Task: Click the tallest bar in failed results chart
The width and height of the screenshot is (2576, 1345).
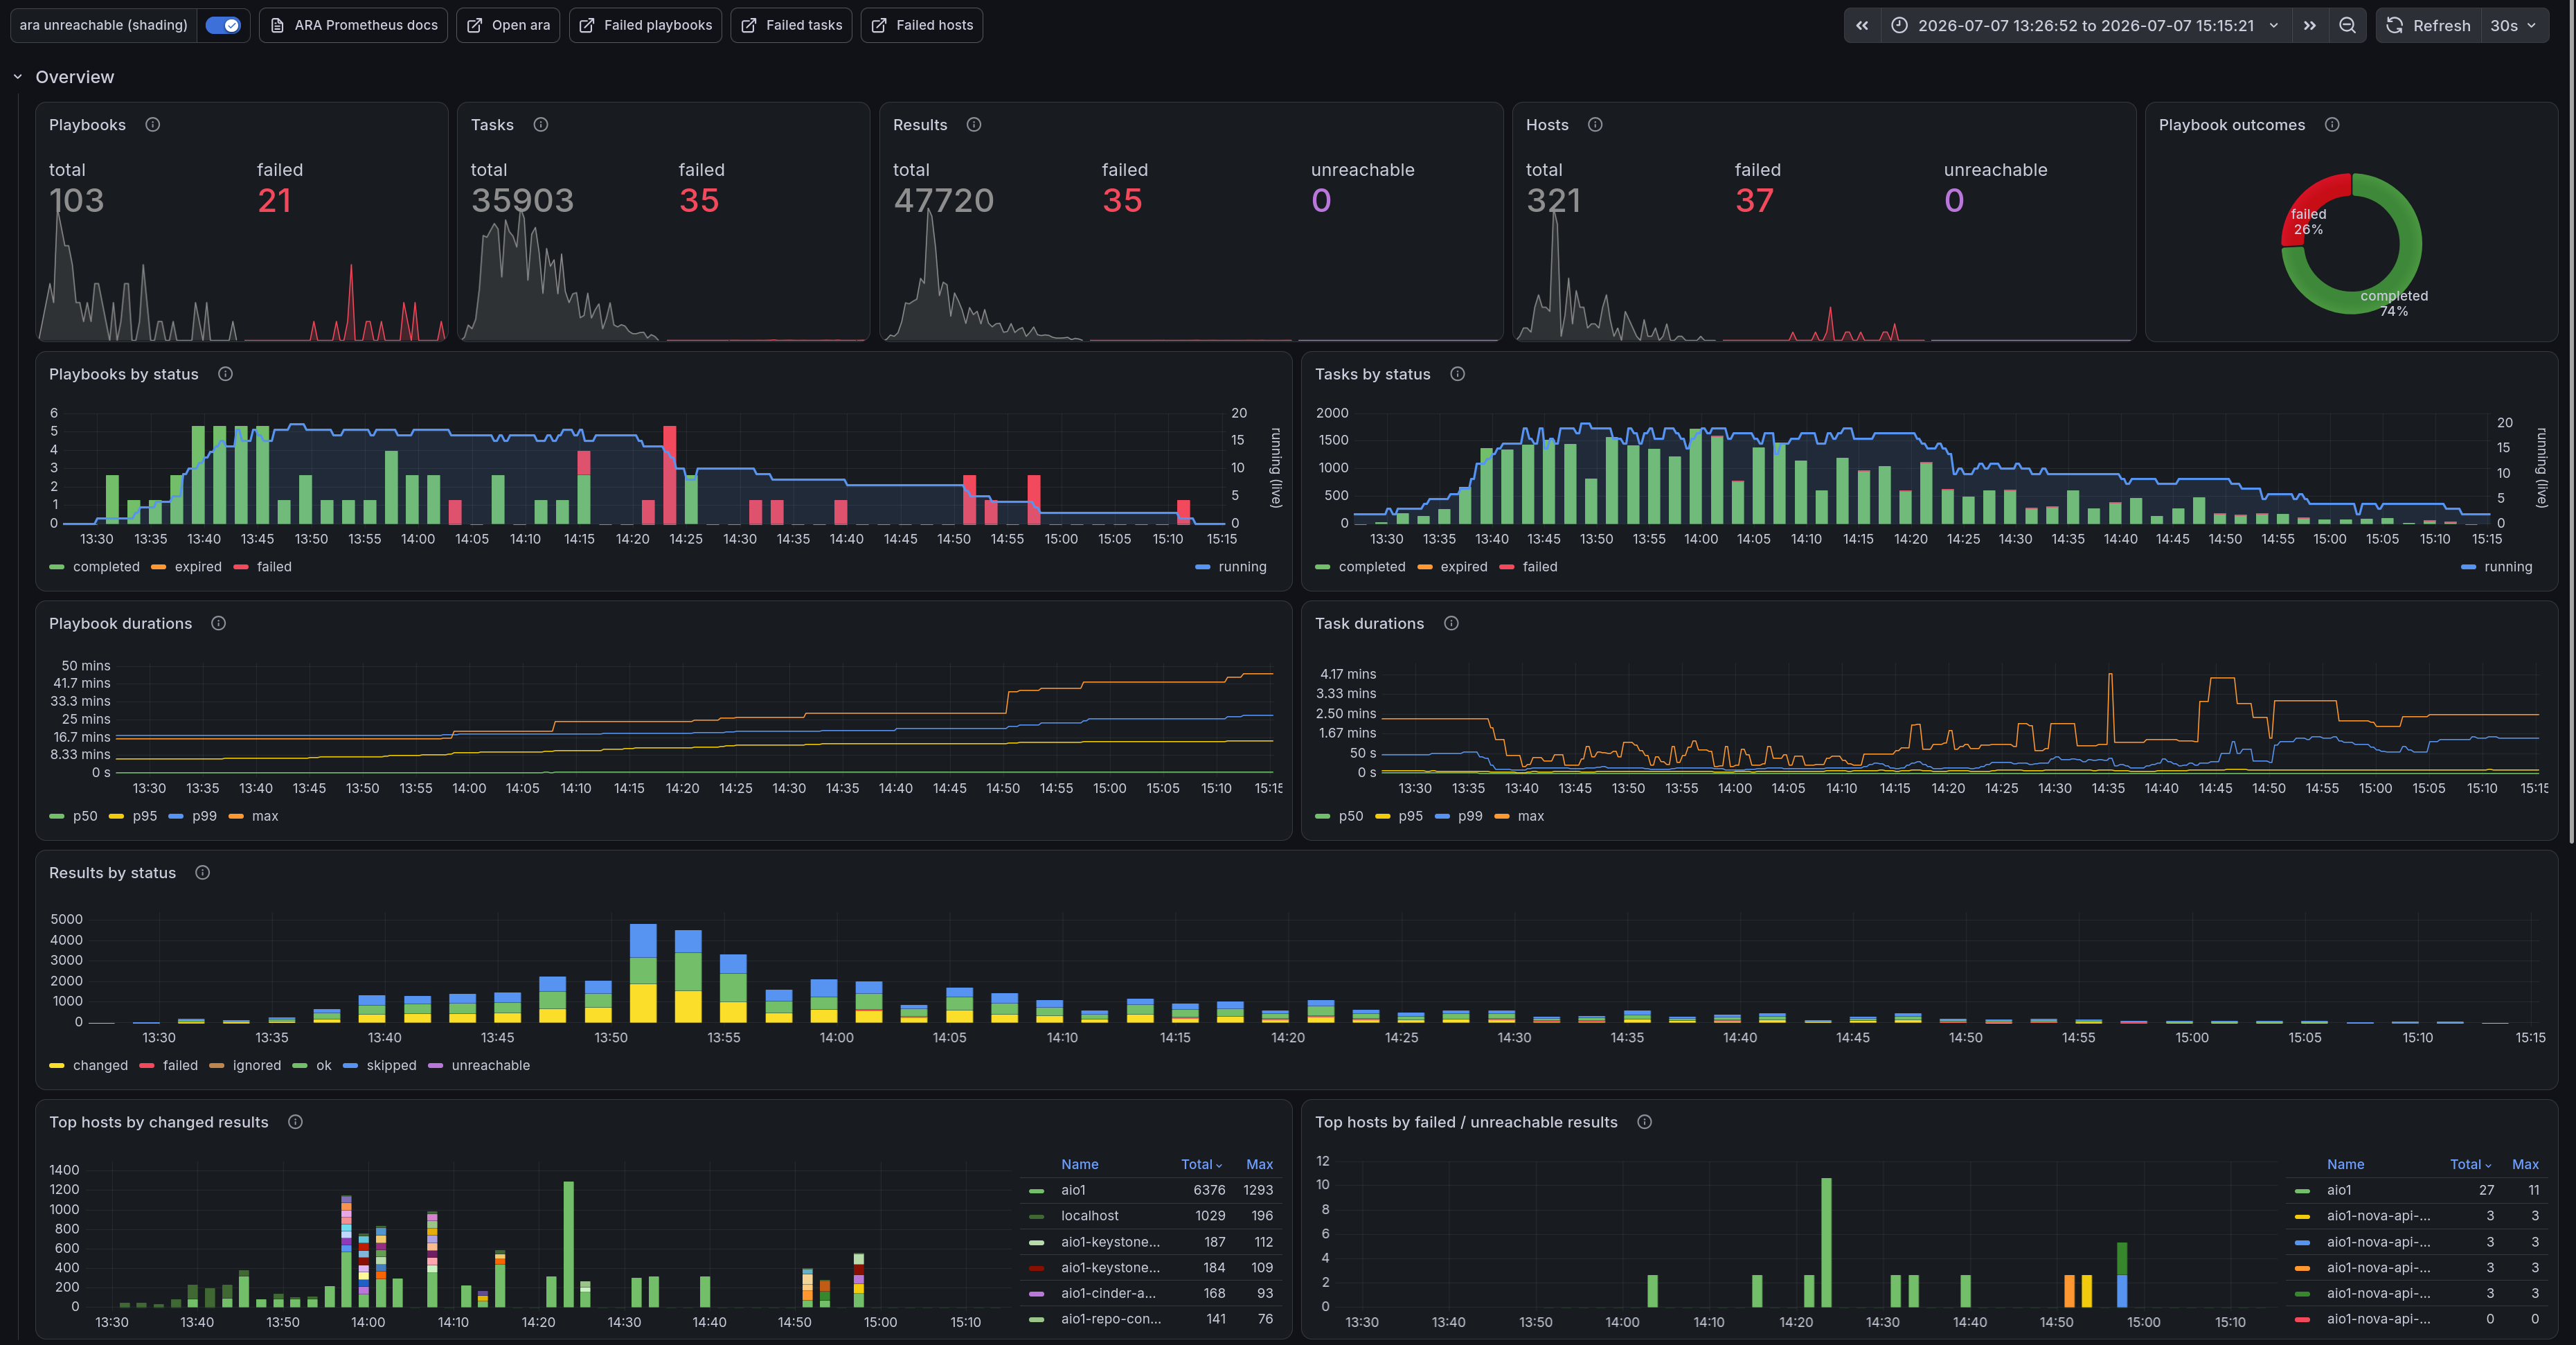Action: point(1826,1242)
